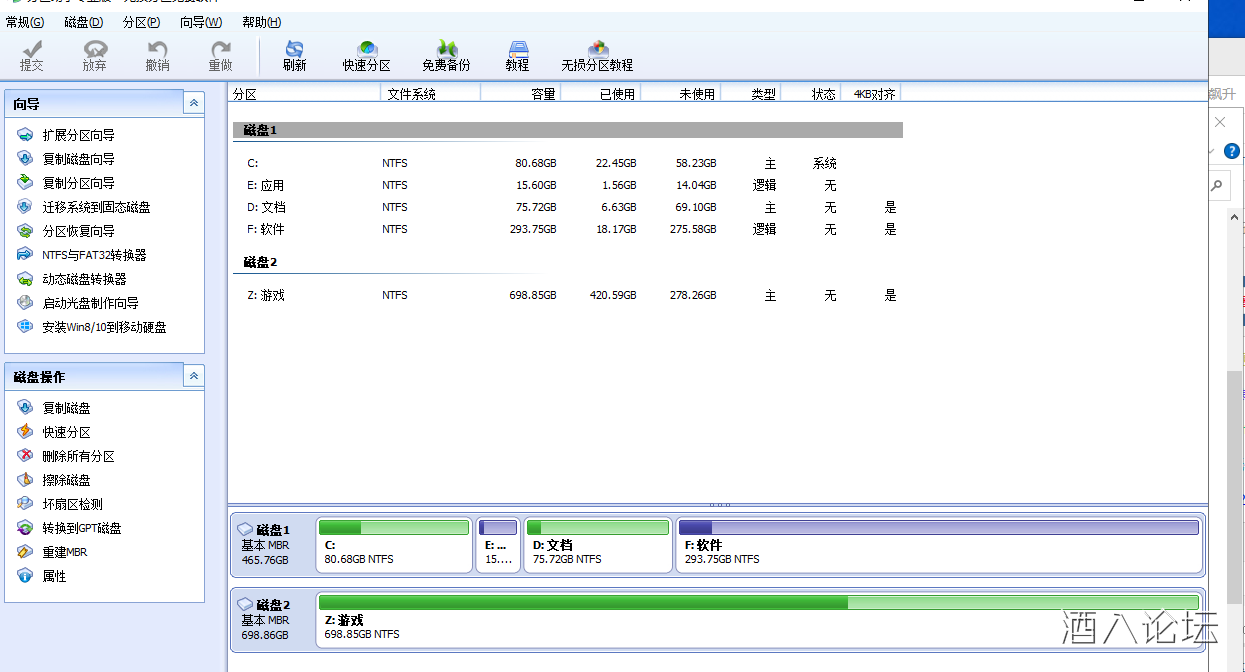1245x672 pixels.
Task: Open the 分区(P) menu
Action: 141,22
